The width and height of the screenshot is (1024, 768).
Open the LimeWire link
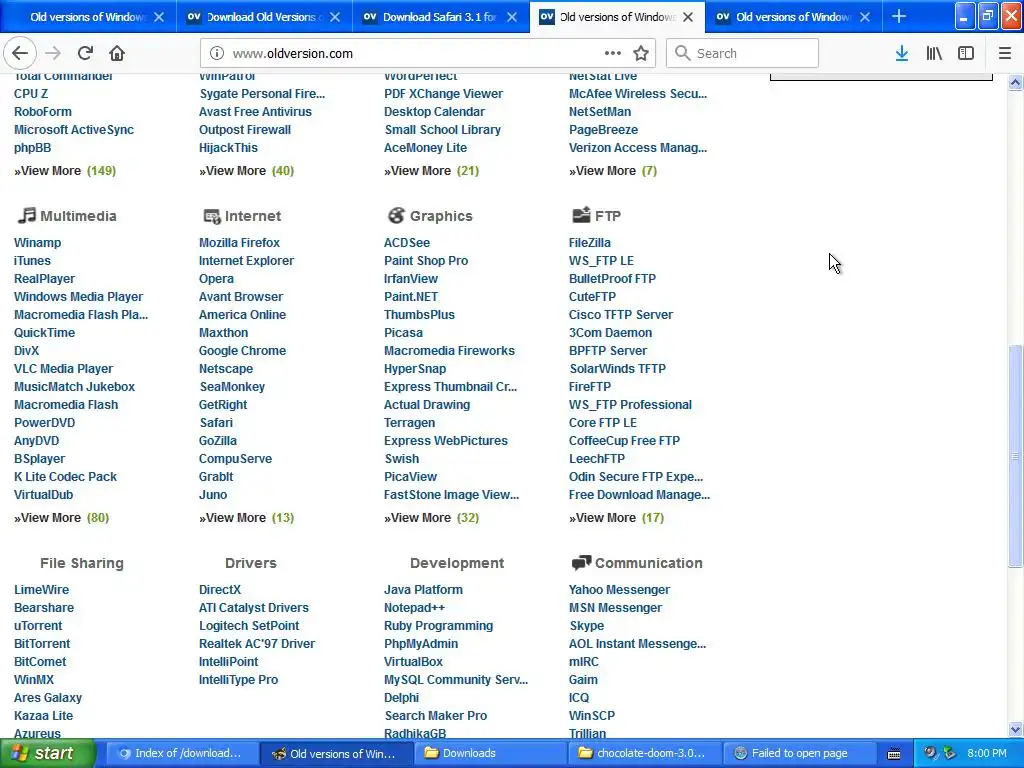(41, 590)
